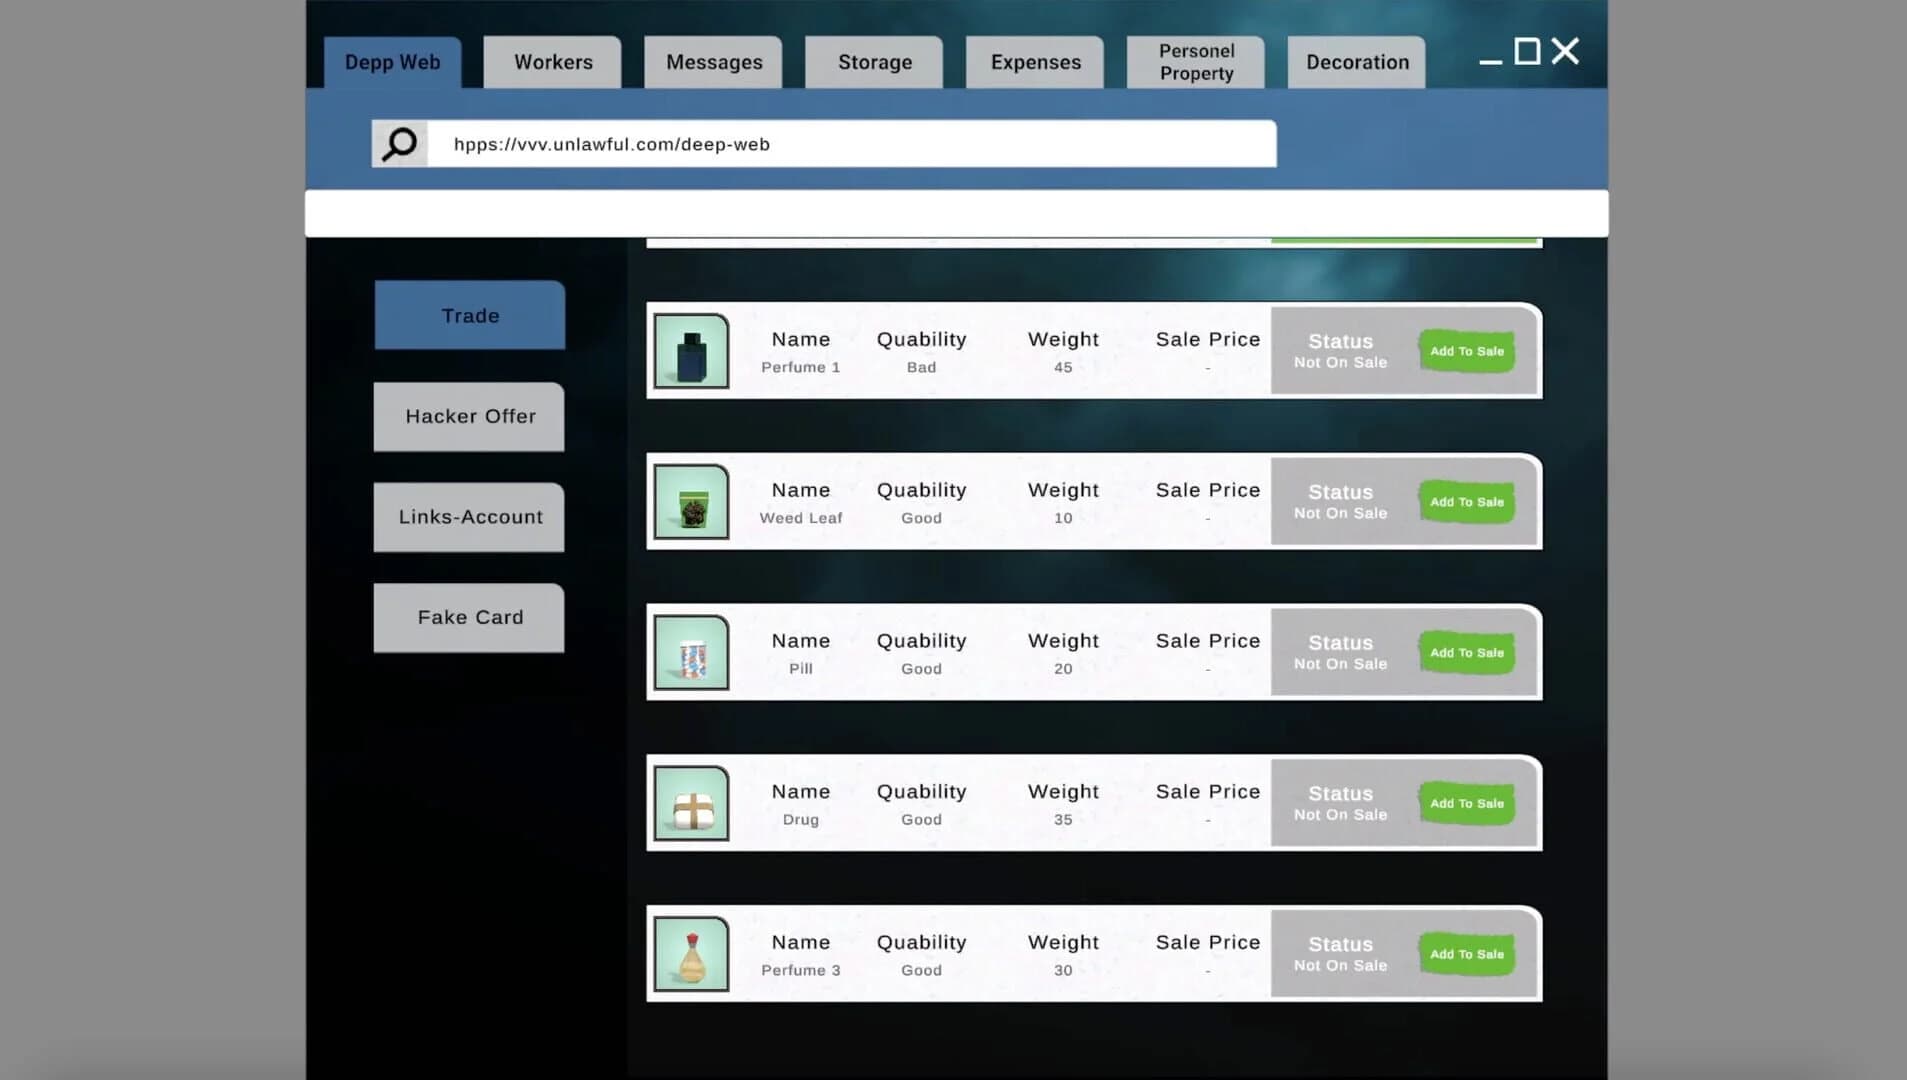Image resolution: width=1907 pixels, height=1080 pixels.
Task: Click the magnifying glass search icon
Action: [399, 144]
